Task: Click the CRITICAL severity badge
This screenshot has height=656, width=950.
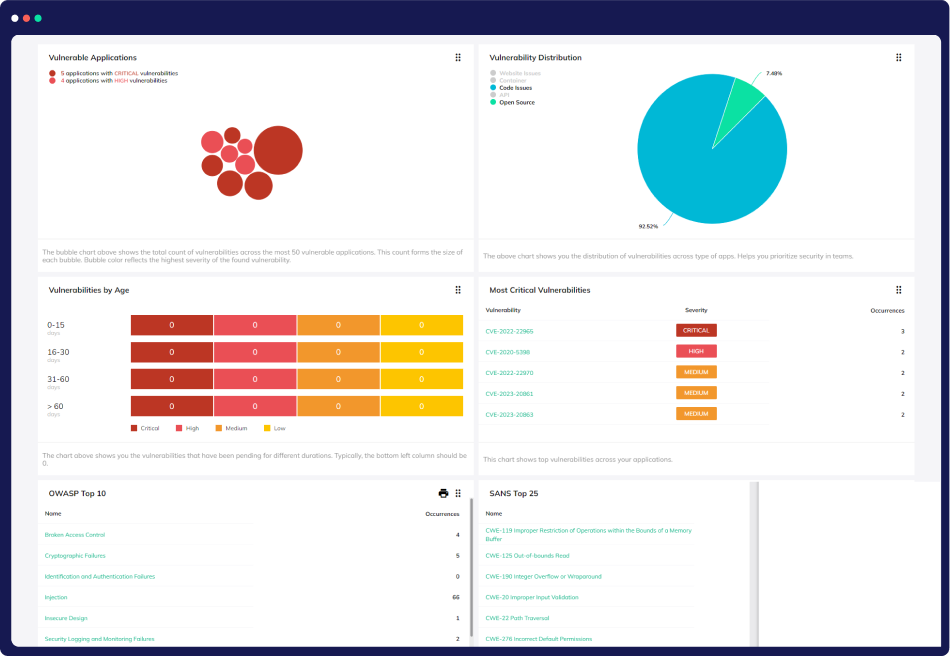Action: point(696,331)
